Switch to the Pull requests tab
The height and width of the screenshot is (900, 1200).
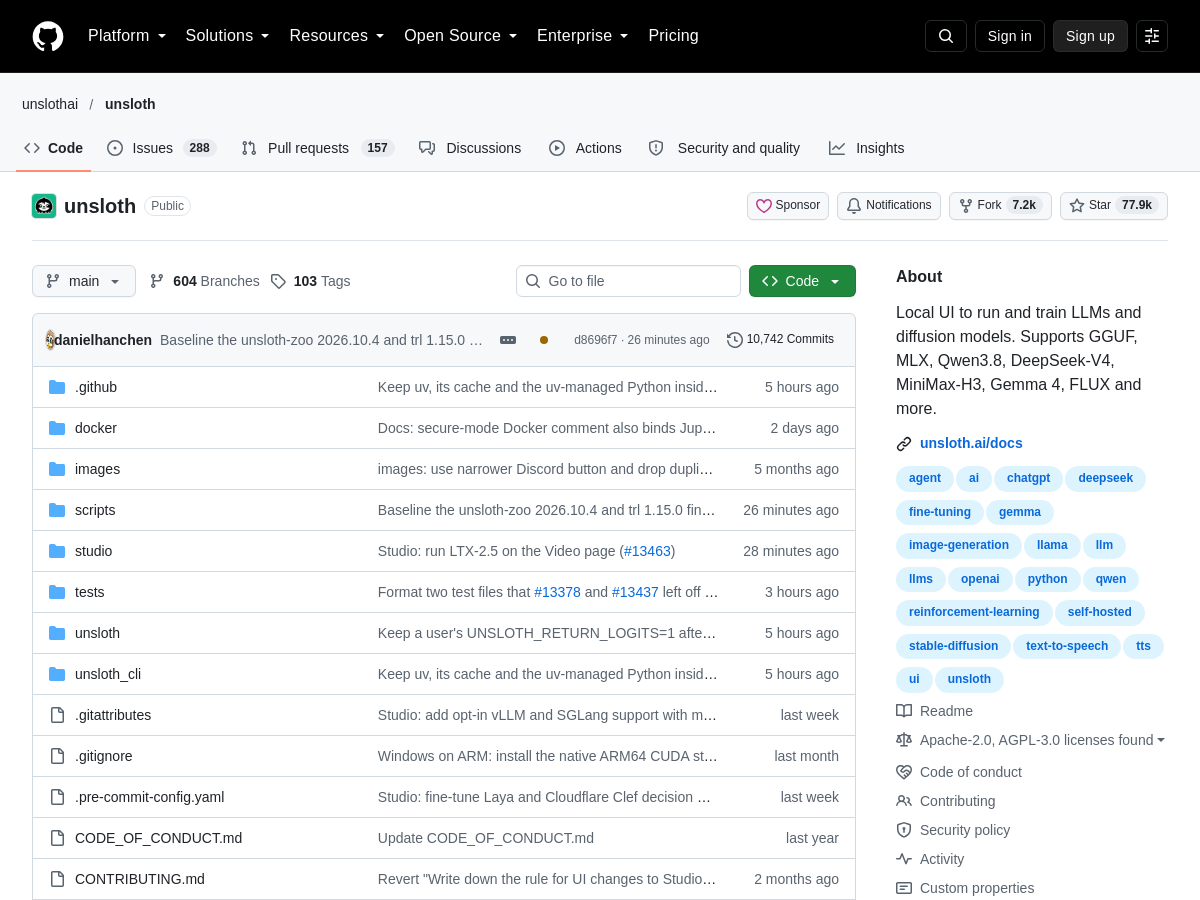tap(318, 148)
